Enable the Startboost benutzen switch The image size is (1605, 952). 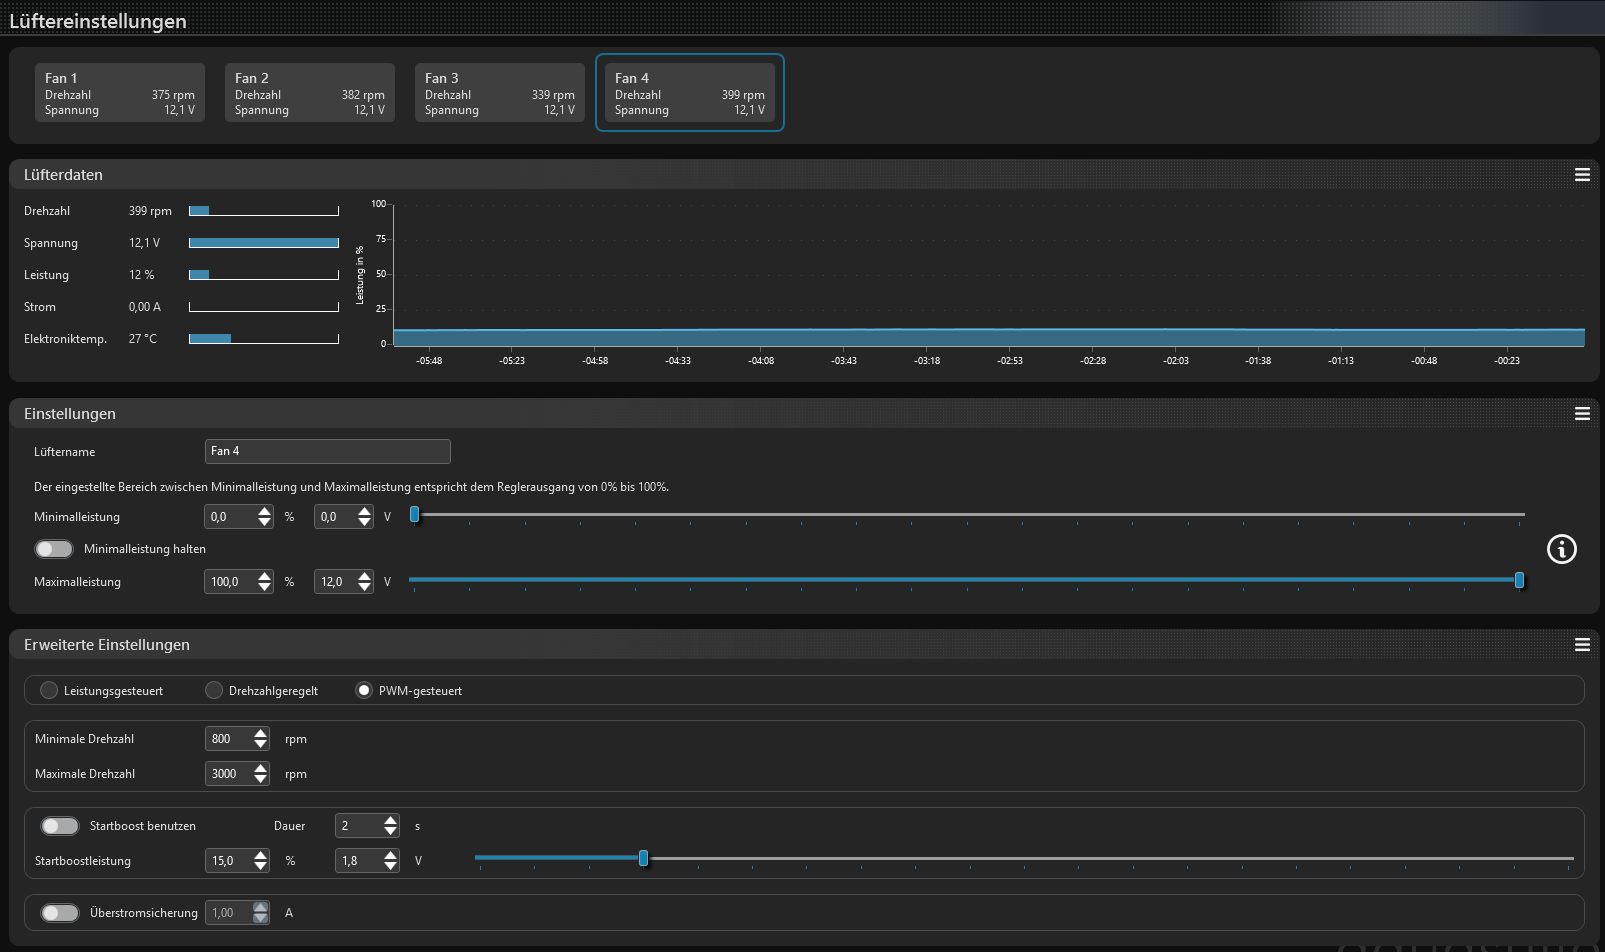point(60,826)
